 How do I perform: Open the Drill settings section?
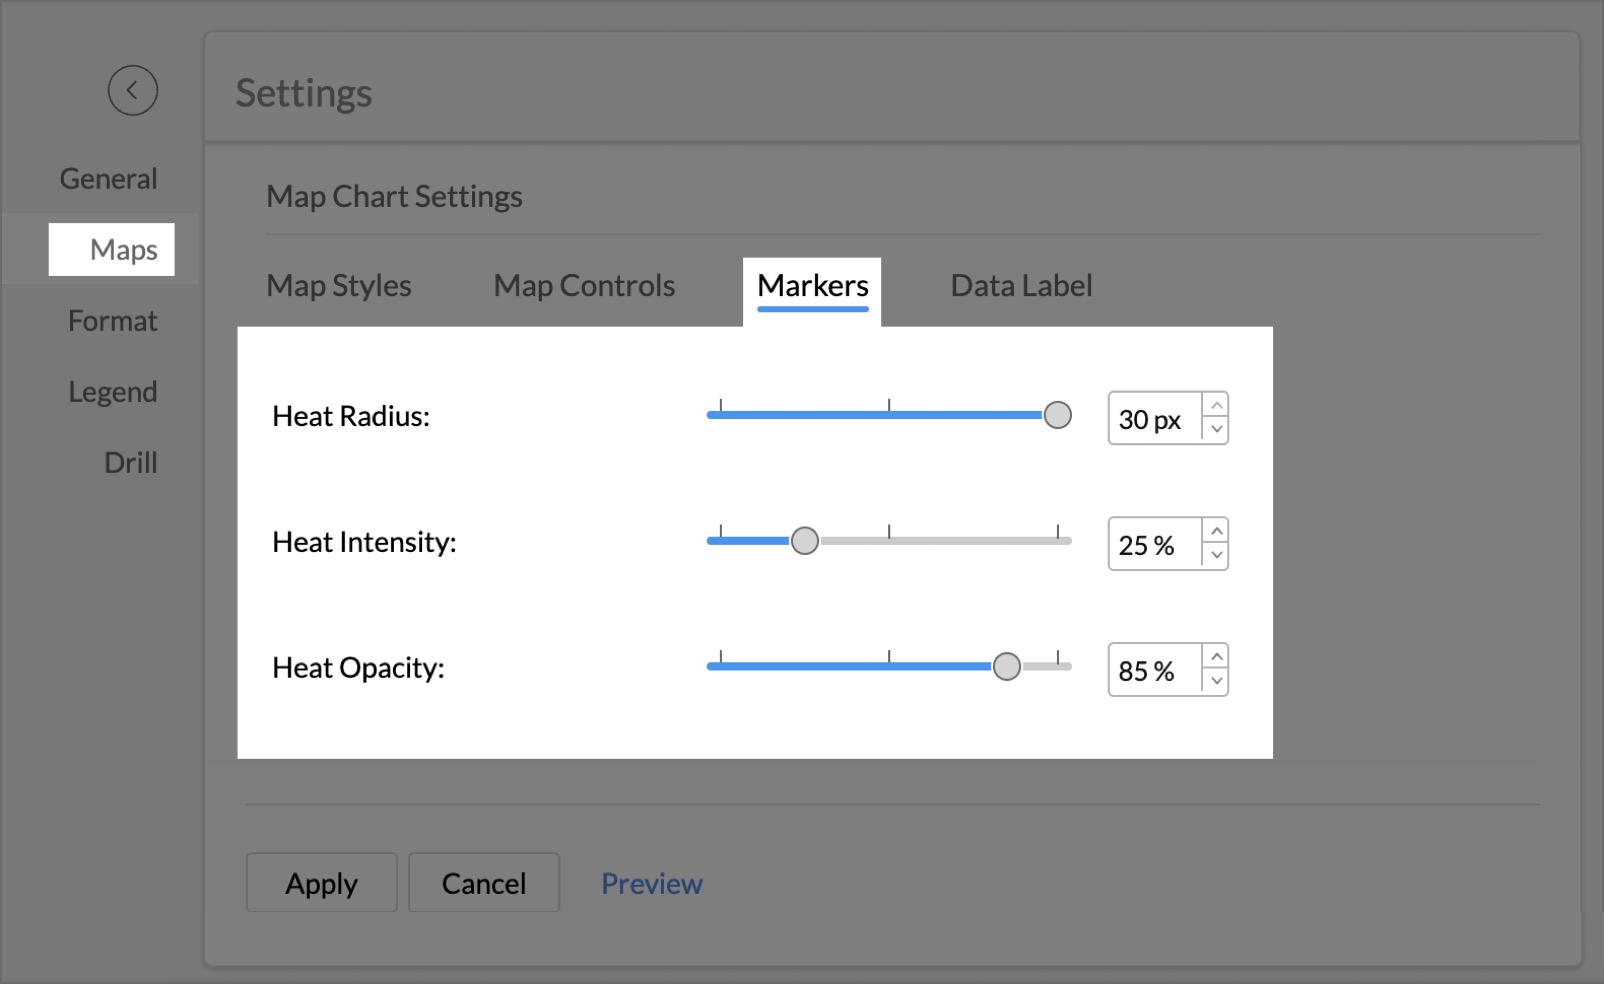pyautogui.click(x=130, y=462)
